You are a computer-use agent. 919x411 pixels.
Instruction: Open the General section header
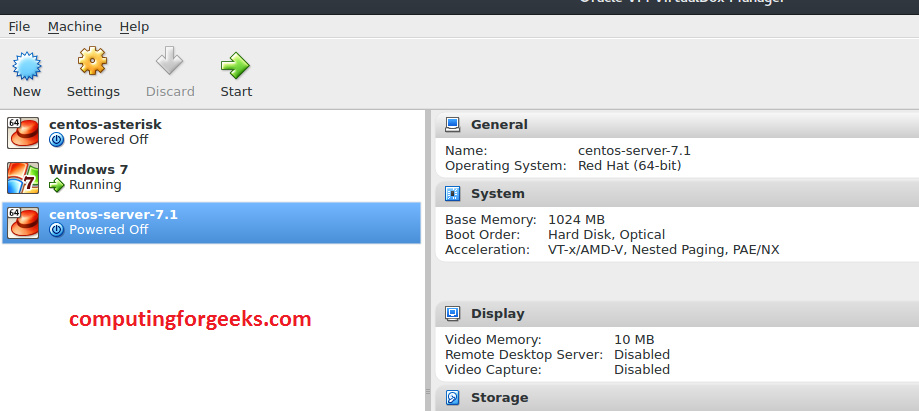[677, 124]
